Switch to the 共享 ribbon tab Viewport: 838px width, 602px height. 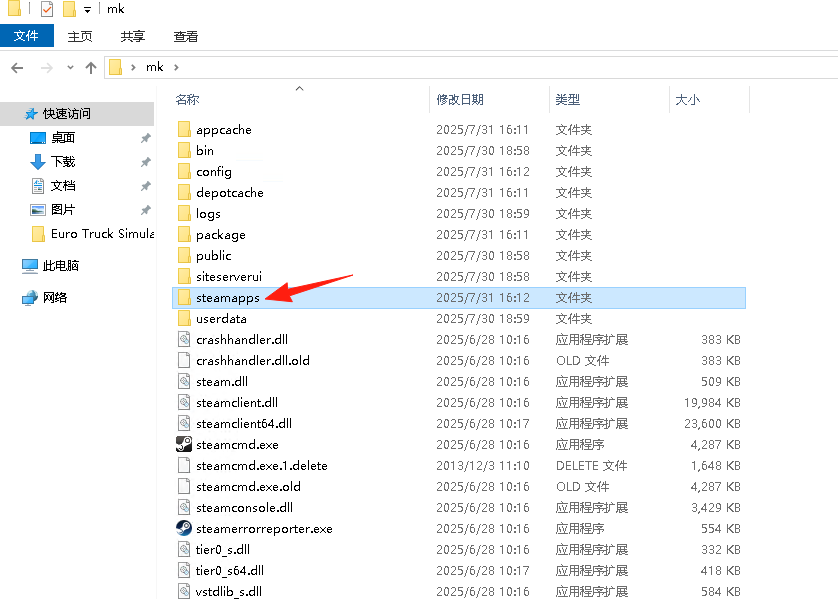point(133,36)
